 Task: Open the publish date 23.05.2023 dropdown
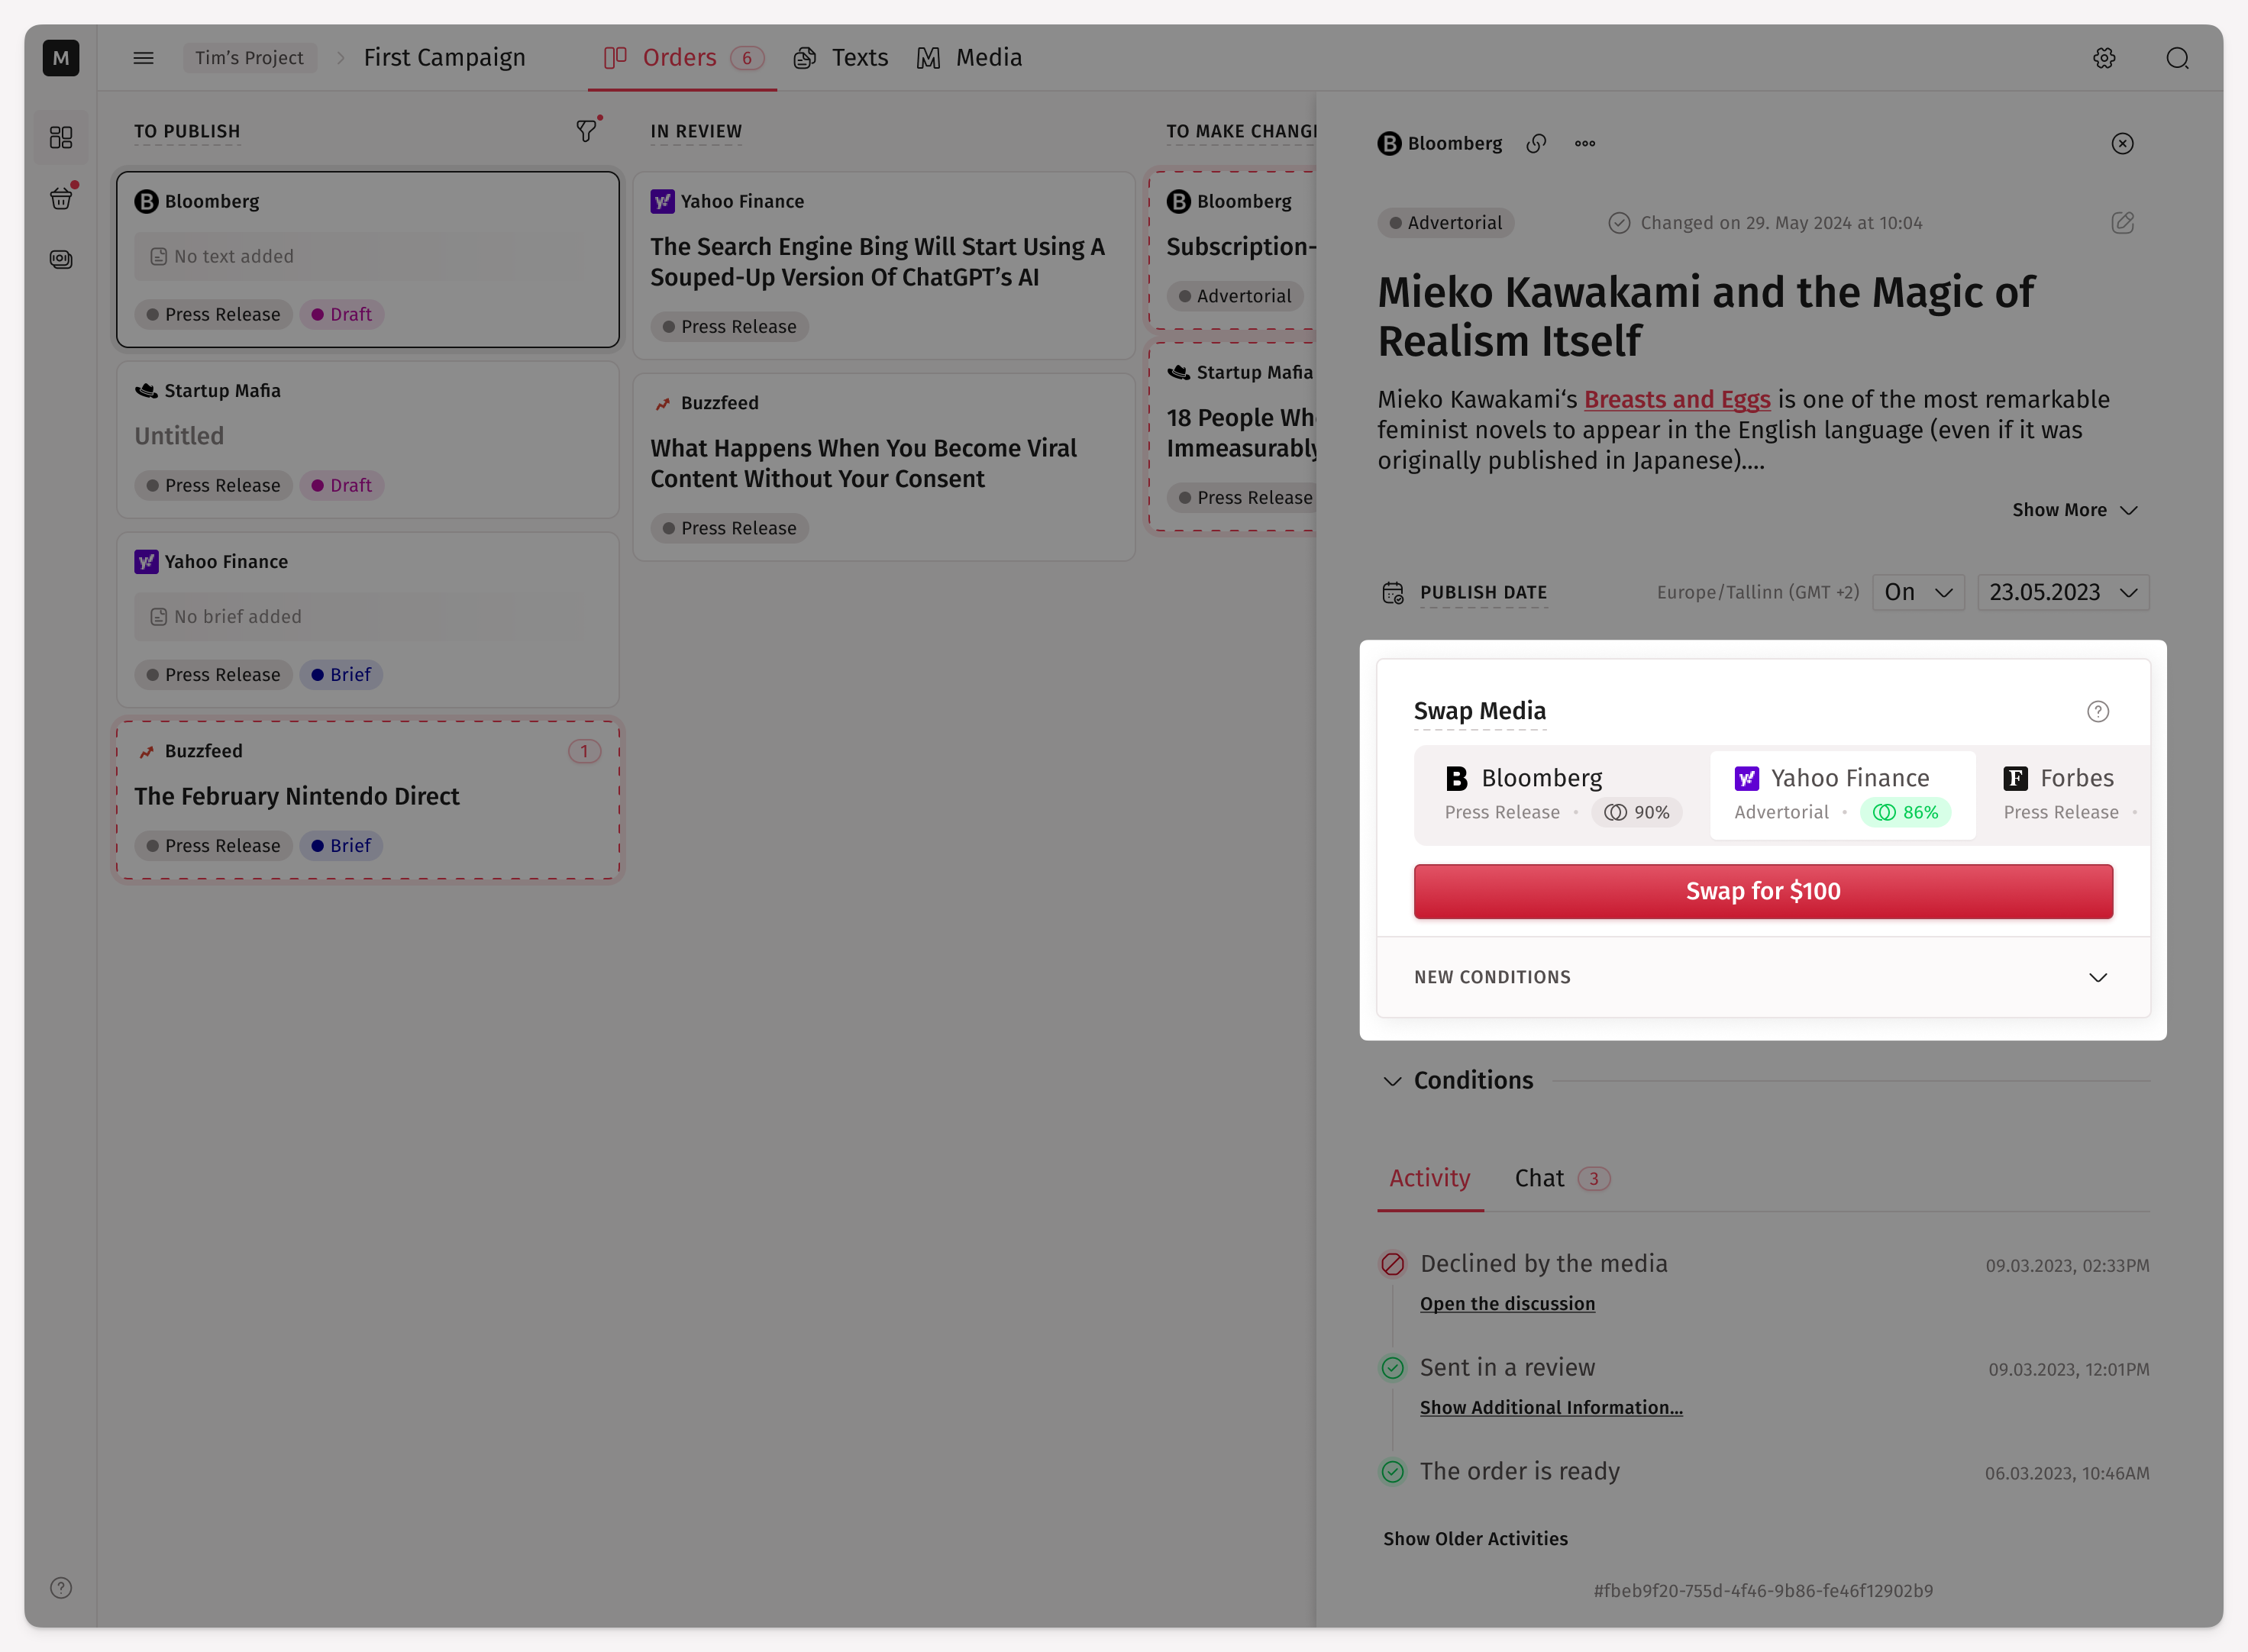pos(2062,593)
